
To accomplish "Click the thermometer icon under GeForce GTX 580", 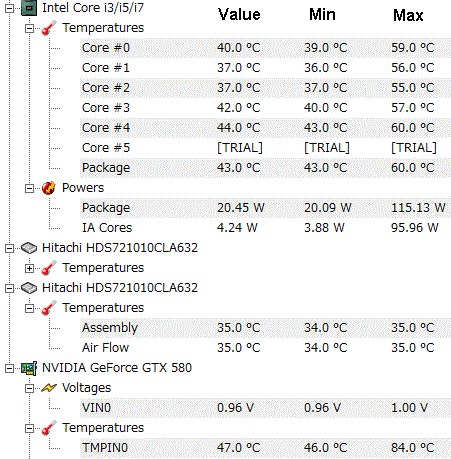I will (49, 428).
